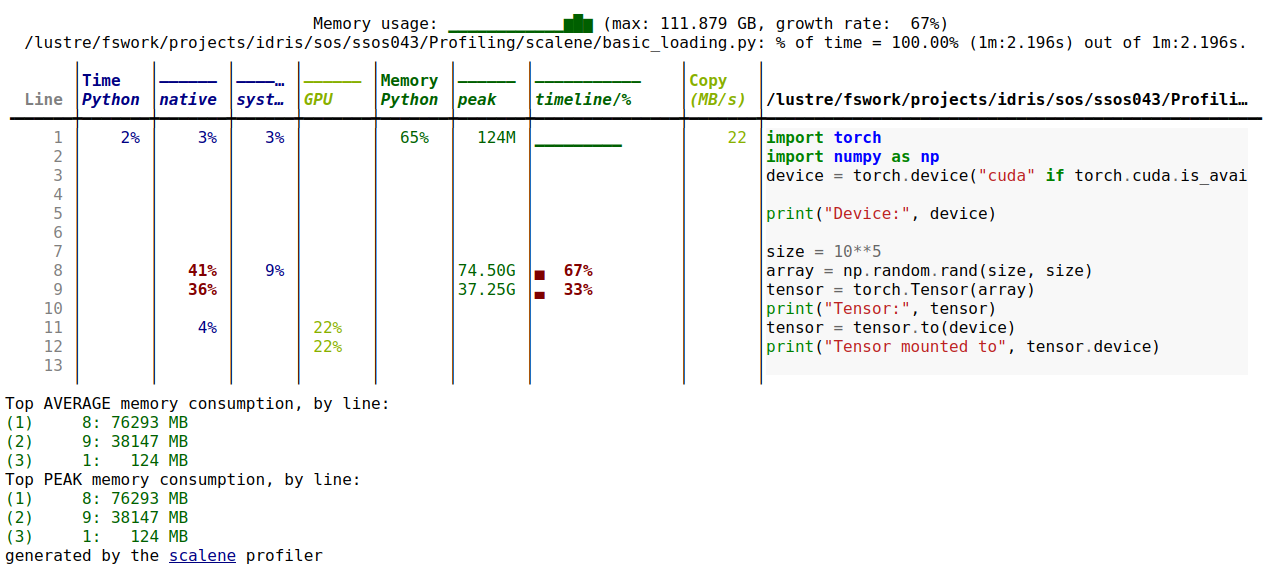Click the np.random.rand code line
Screen dimensions: 1274x576
point(929,270)
